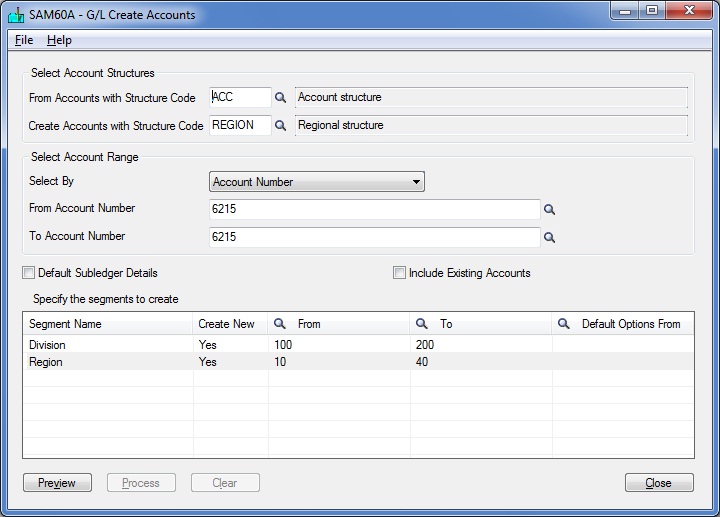Click magnifier in the From column header

pyautogui.click(x=279, y=324)
